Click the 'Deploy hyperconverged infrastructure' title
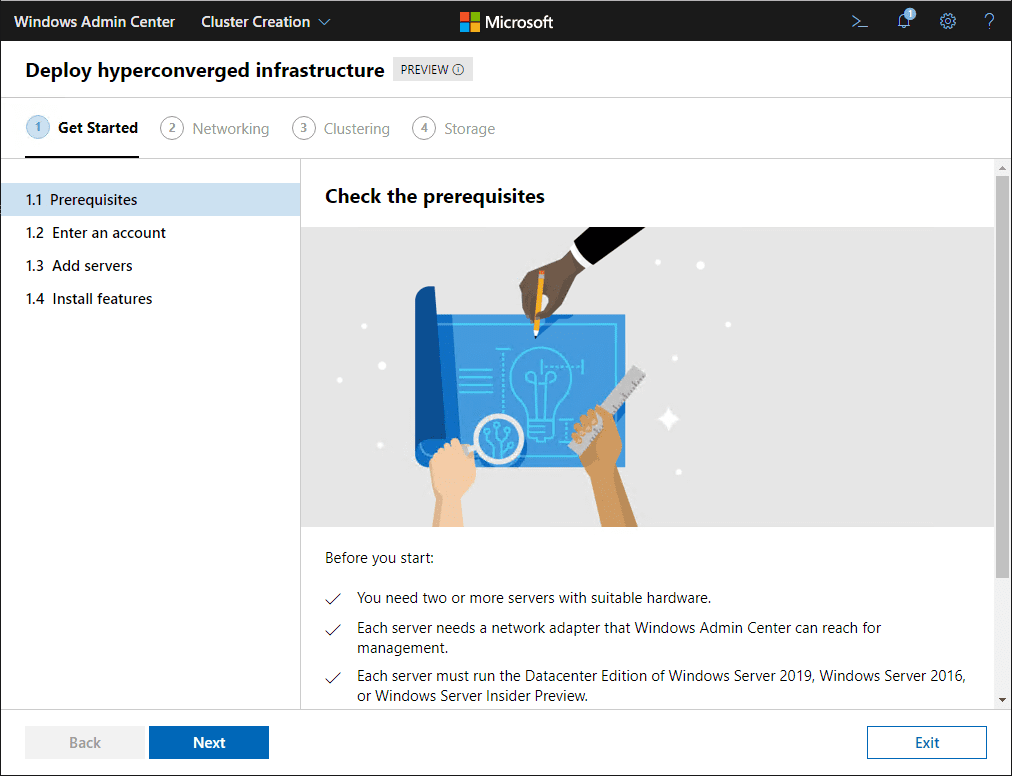The image size is (1012, 776). (x=205, y=70)
